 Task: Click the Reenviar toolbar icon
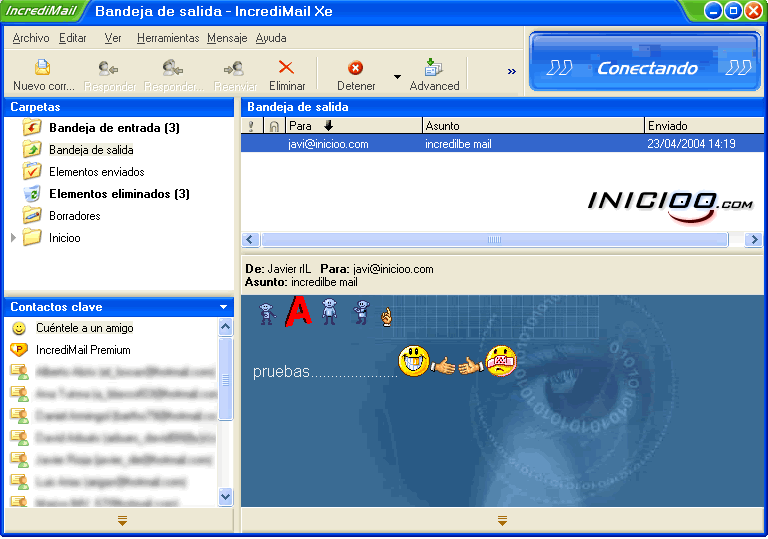click(x=234, y=68)
